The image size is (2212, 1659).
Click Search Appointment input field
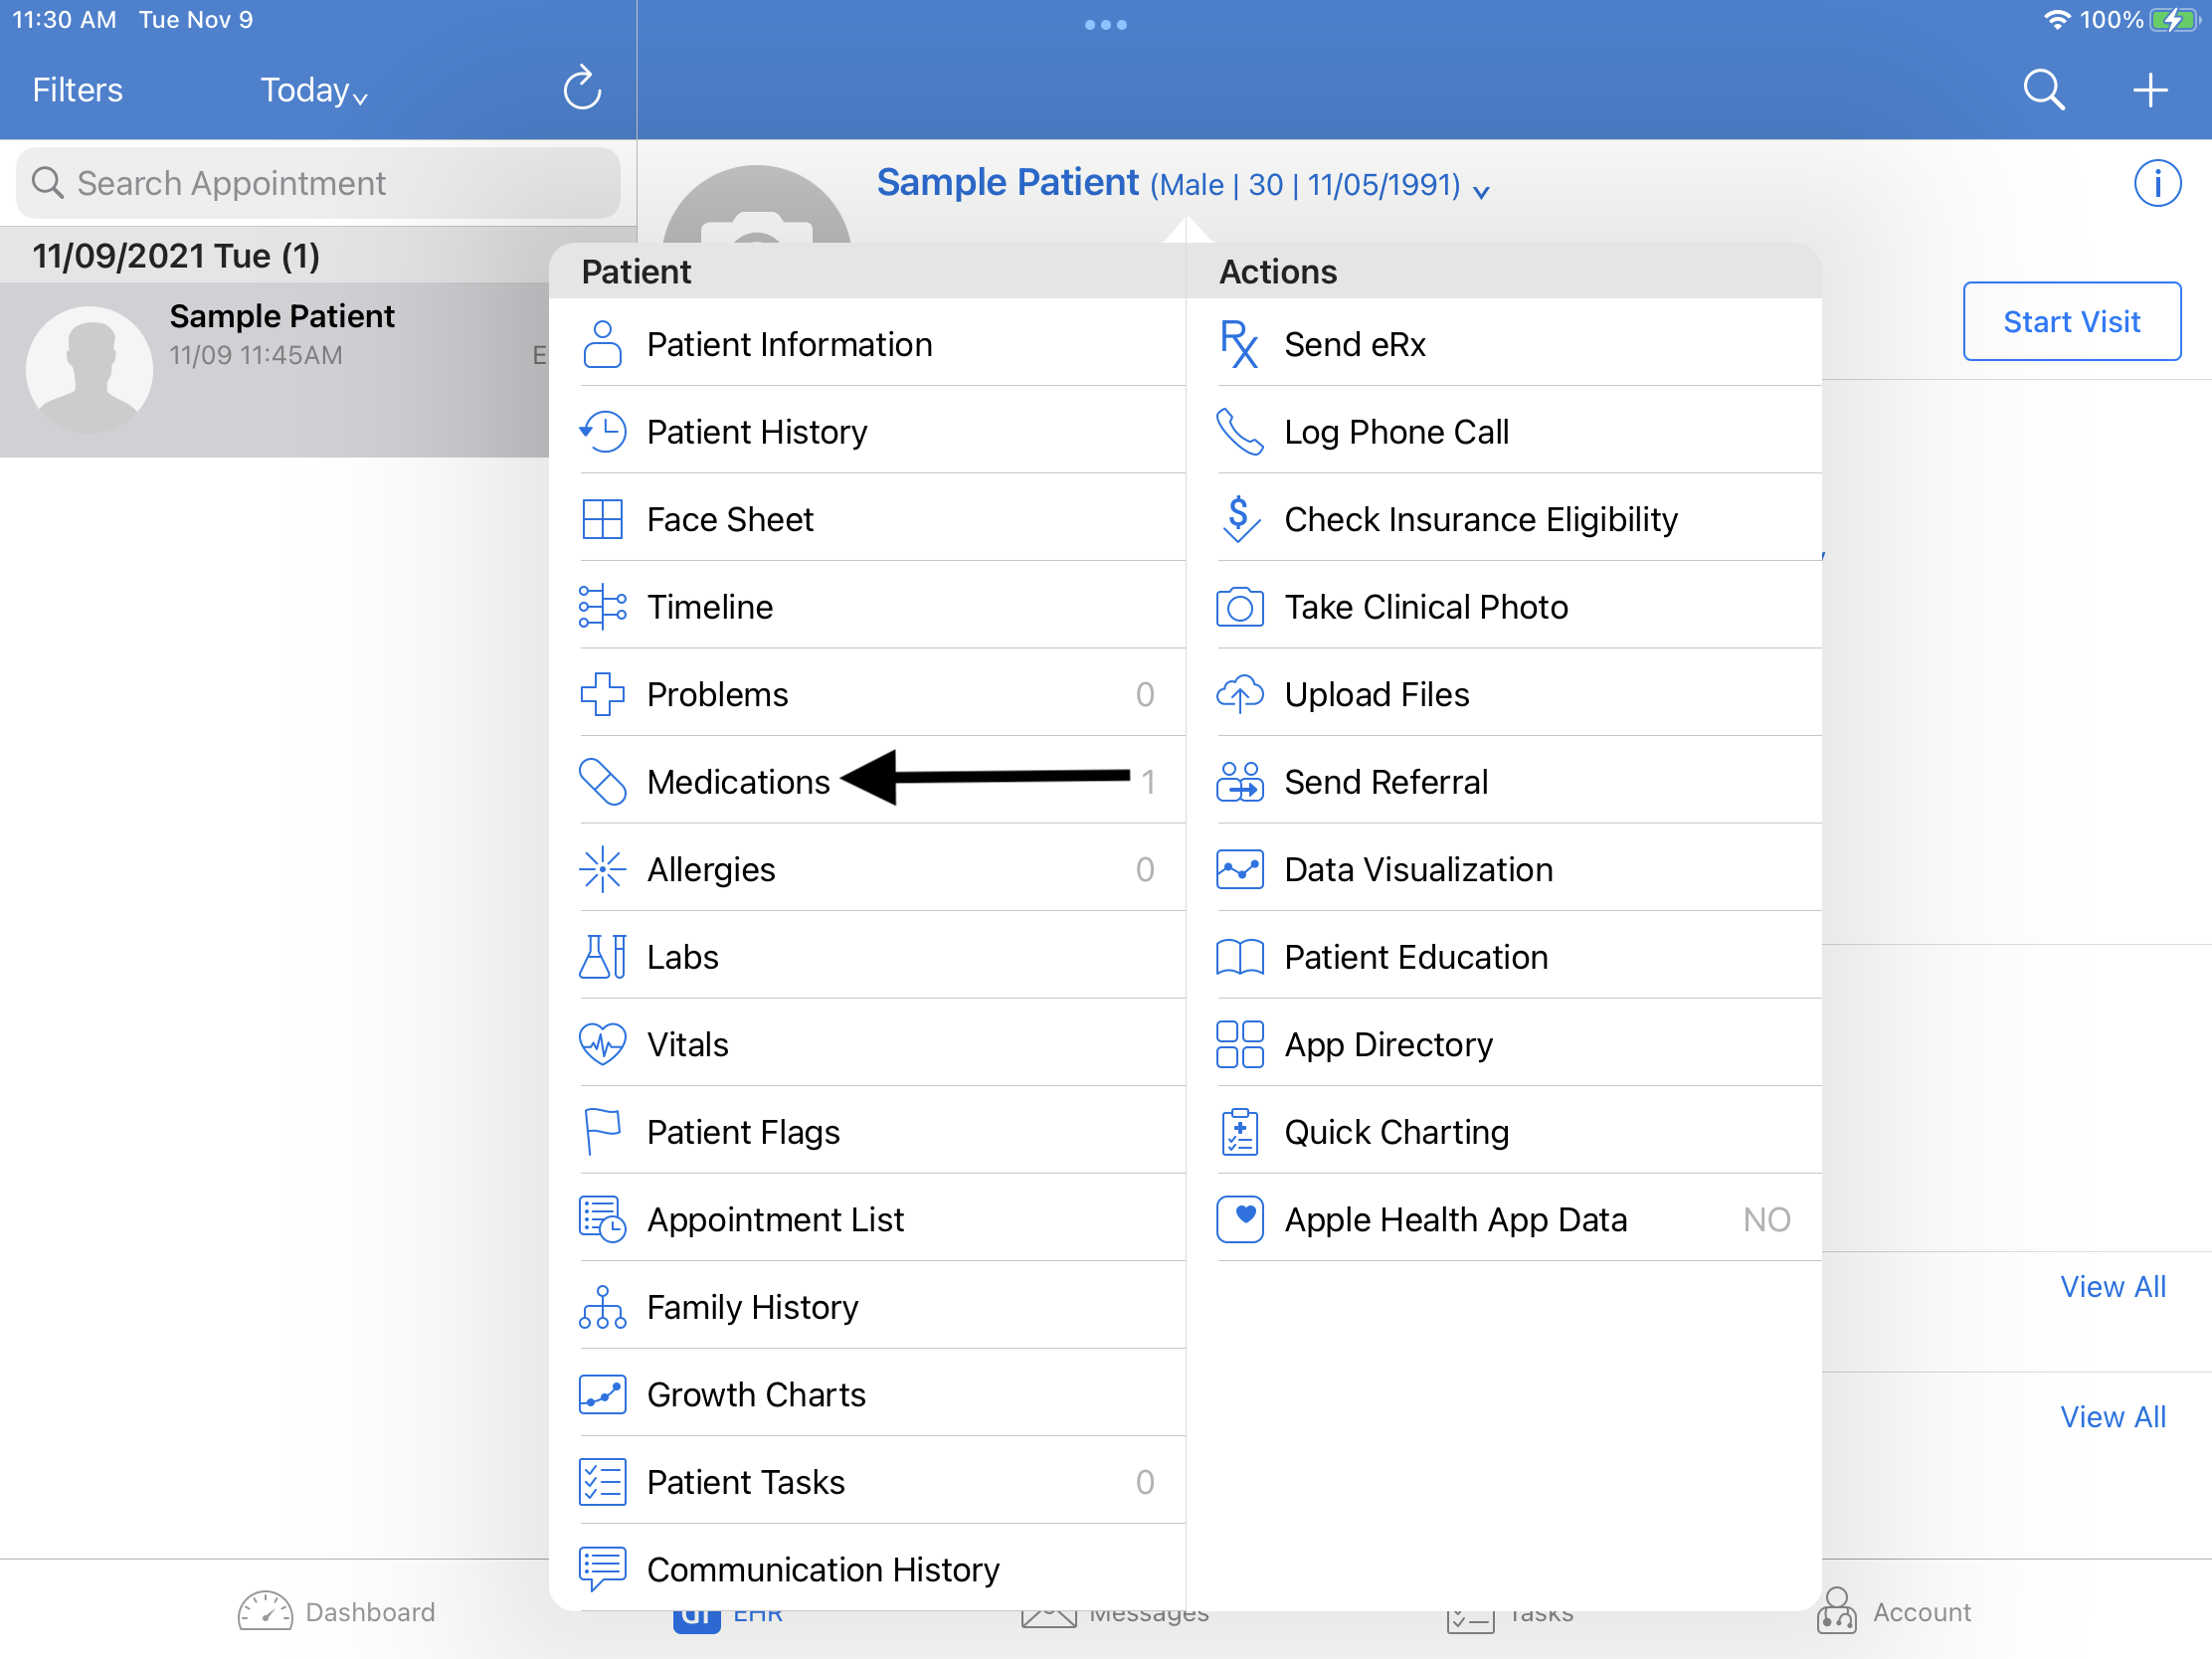coord(318,179)
